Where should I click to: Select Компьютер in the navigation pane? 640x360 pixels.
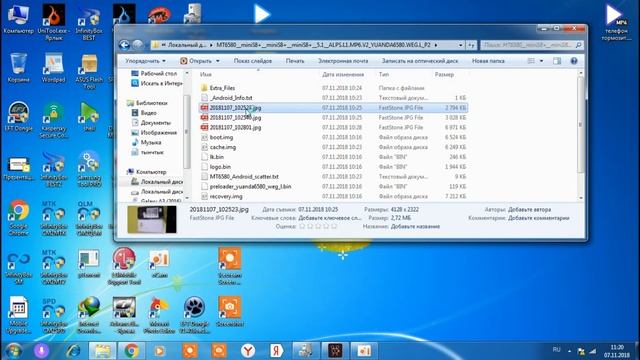click(151, 172)
